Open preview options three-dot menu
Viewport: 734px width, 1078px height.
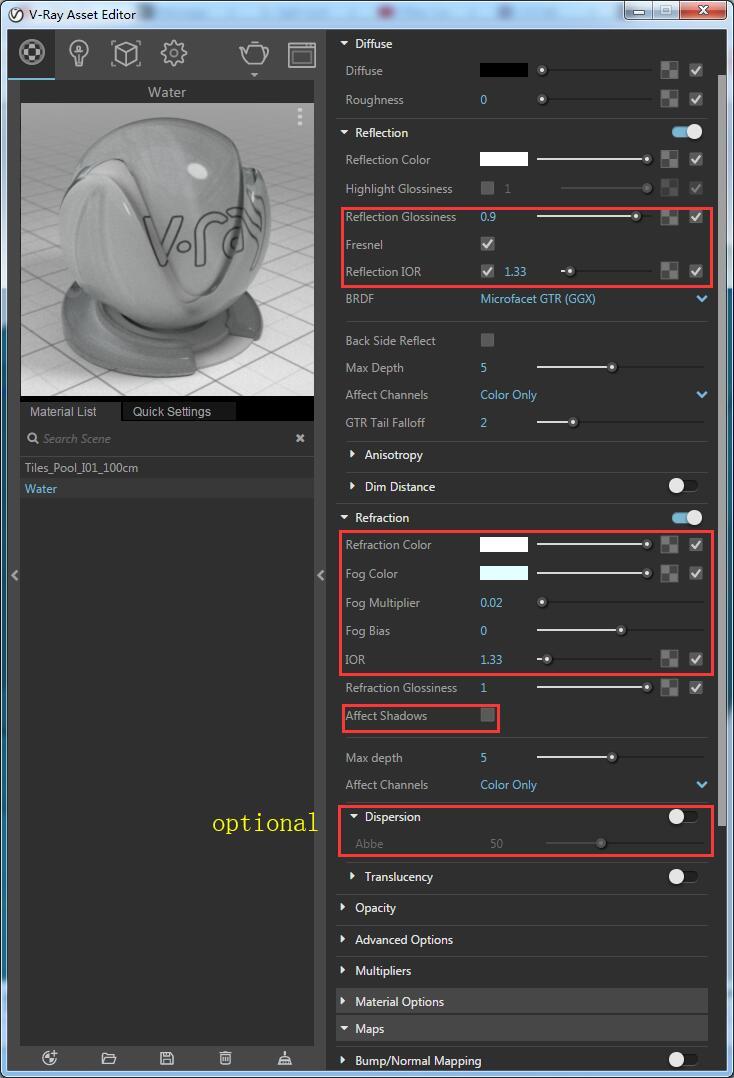pyautogui.click(x=300, y=117)
